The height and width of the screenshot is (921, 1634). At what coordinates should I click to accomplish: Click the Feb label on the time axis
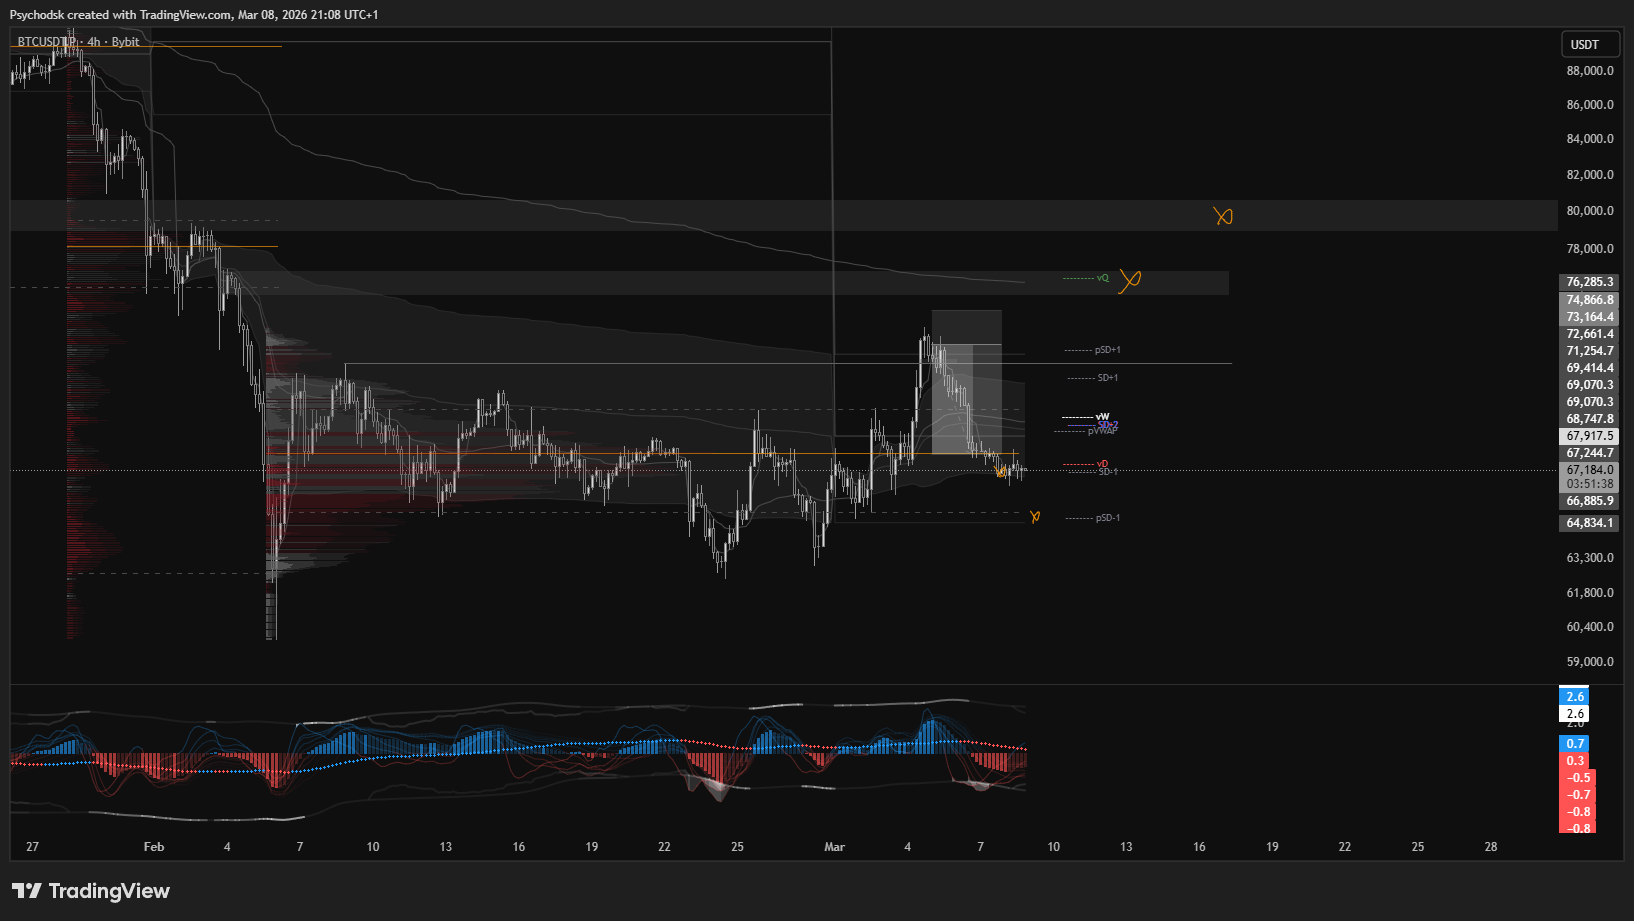coord(154,847)
